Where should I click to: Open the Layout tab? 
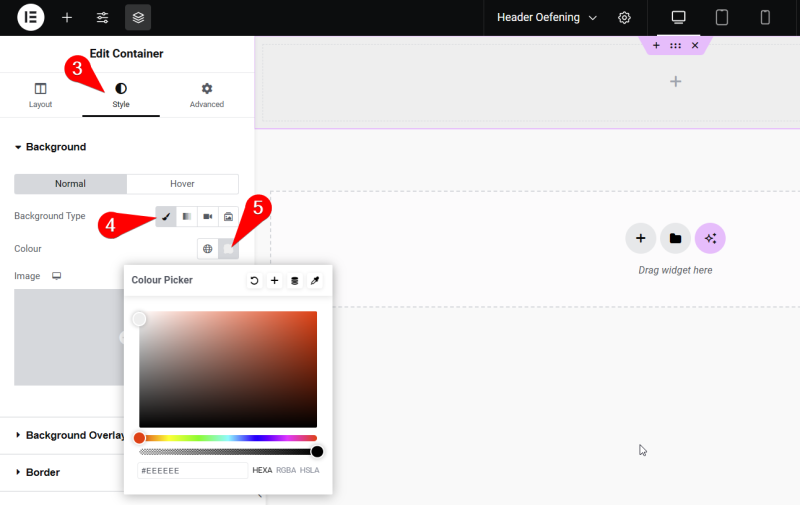(x=40, y=95)
